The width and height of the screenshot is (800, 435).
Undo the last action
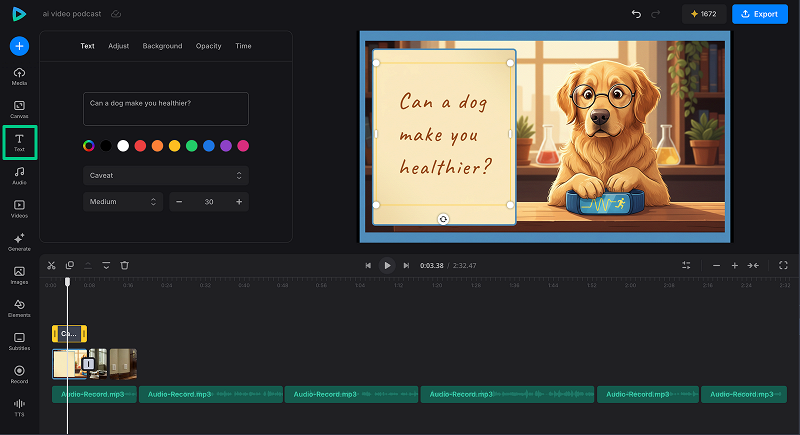tap(636, 14)
